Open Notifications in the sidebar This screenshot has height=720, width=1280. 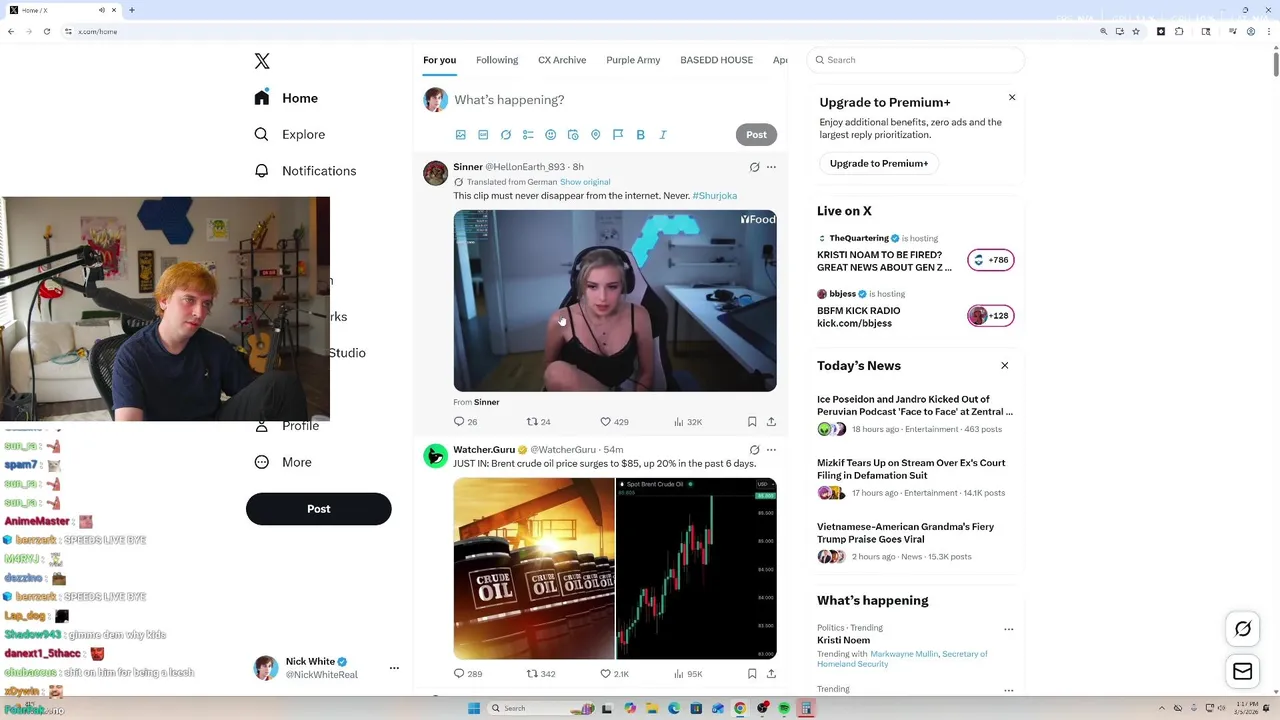tap(305, 171)
